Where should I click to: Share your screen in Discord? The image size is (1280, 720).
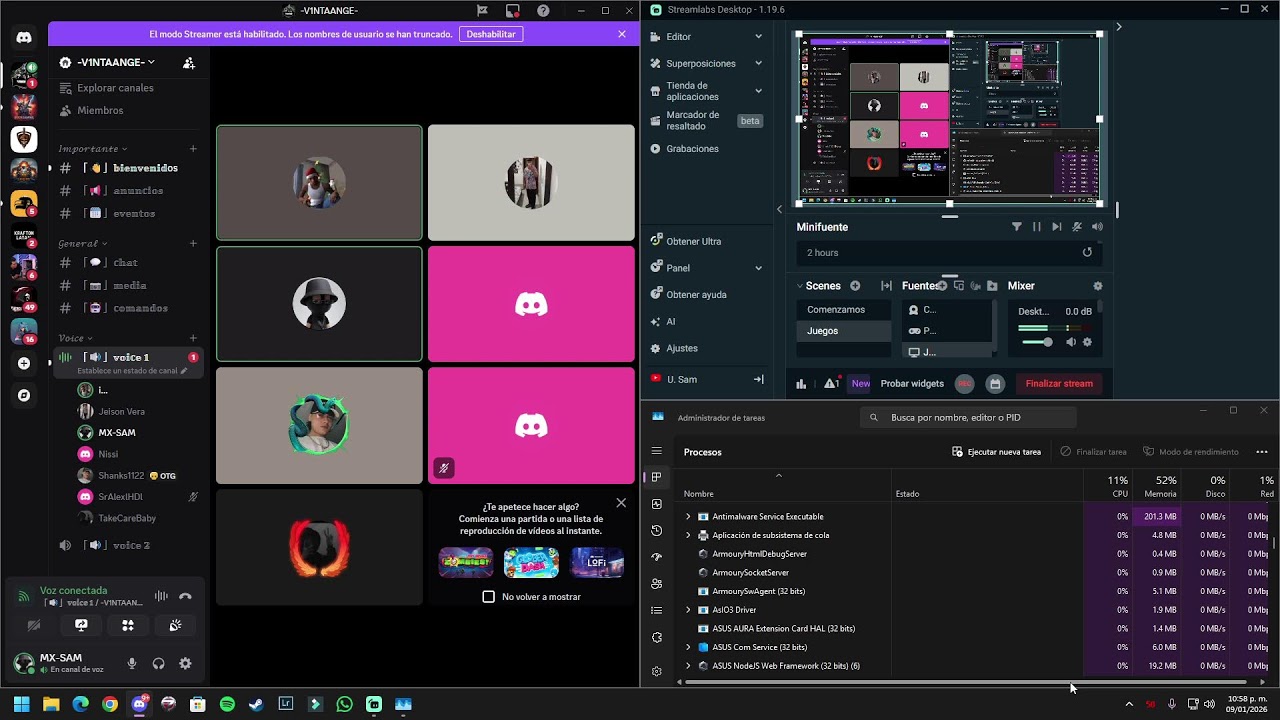point(81,625)
